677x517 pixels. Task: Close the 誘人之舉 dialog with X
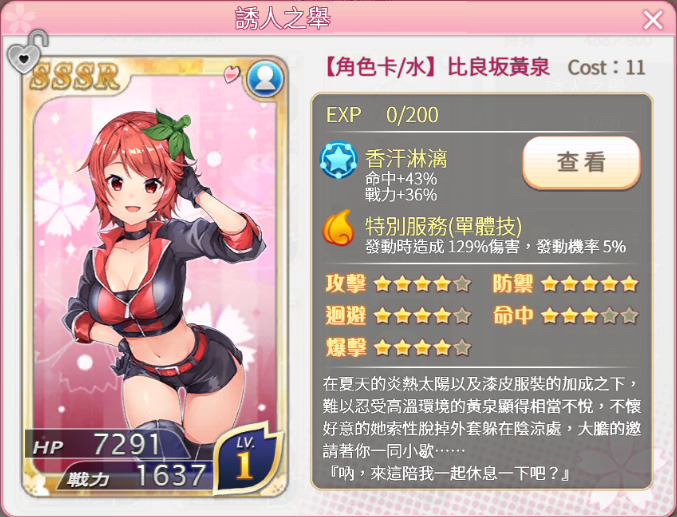652,20
